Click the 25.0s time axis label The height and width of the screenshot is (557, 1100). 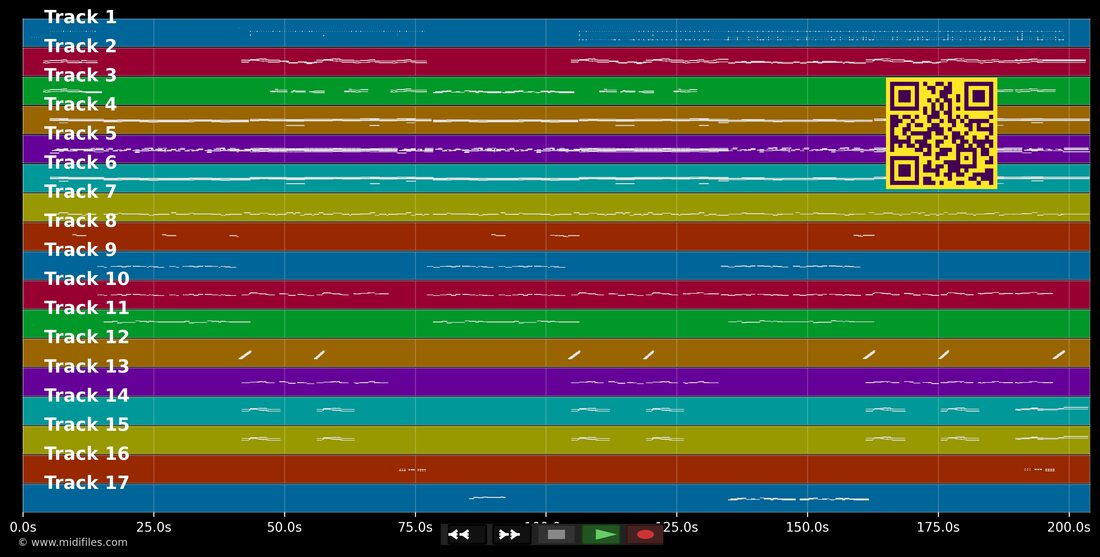tap(154, 526)
